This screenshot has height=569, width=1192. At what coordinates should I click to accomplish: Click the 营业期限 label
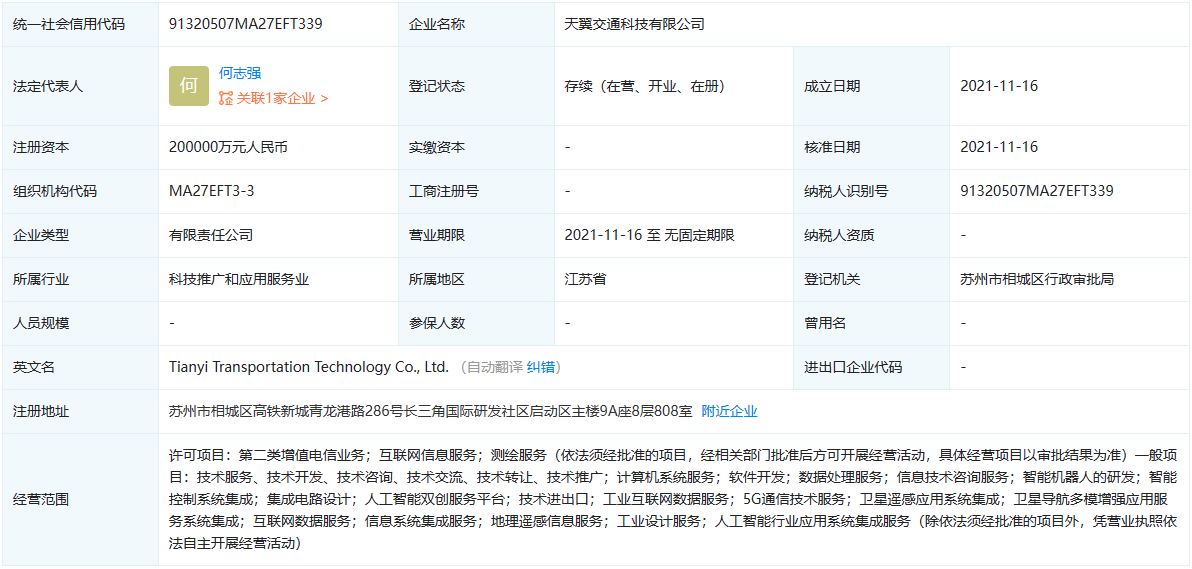point(436,235)
